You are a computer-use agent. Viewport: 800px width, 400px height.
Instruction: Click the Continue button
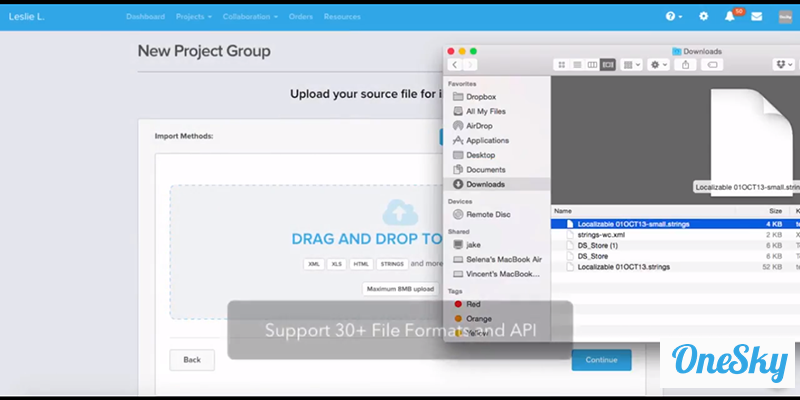click(601, 360)
